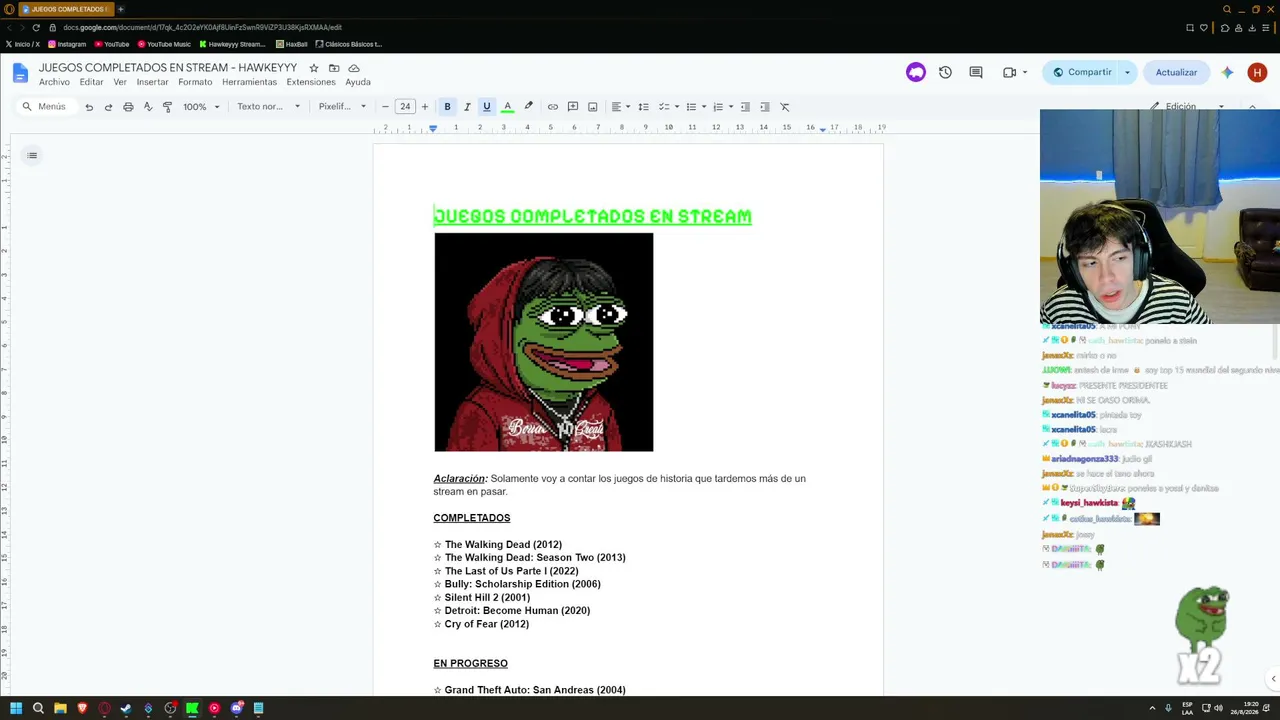Open the highlight color pen tool
Image resolution: width=1280 pixels, height=720 pixels.
point(528,107)
